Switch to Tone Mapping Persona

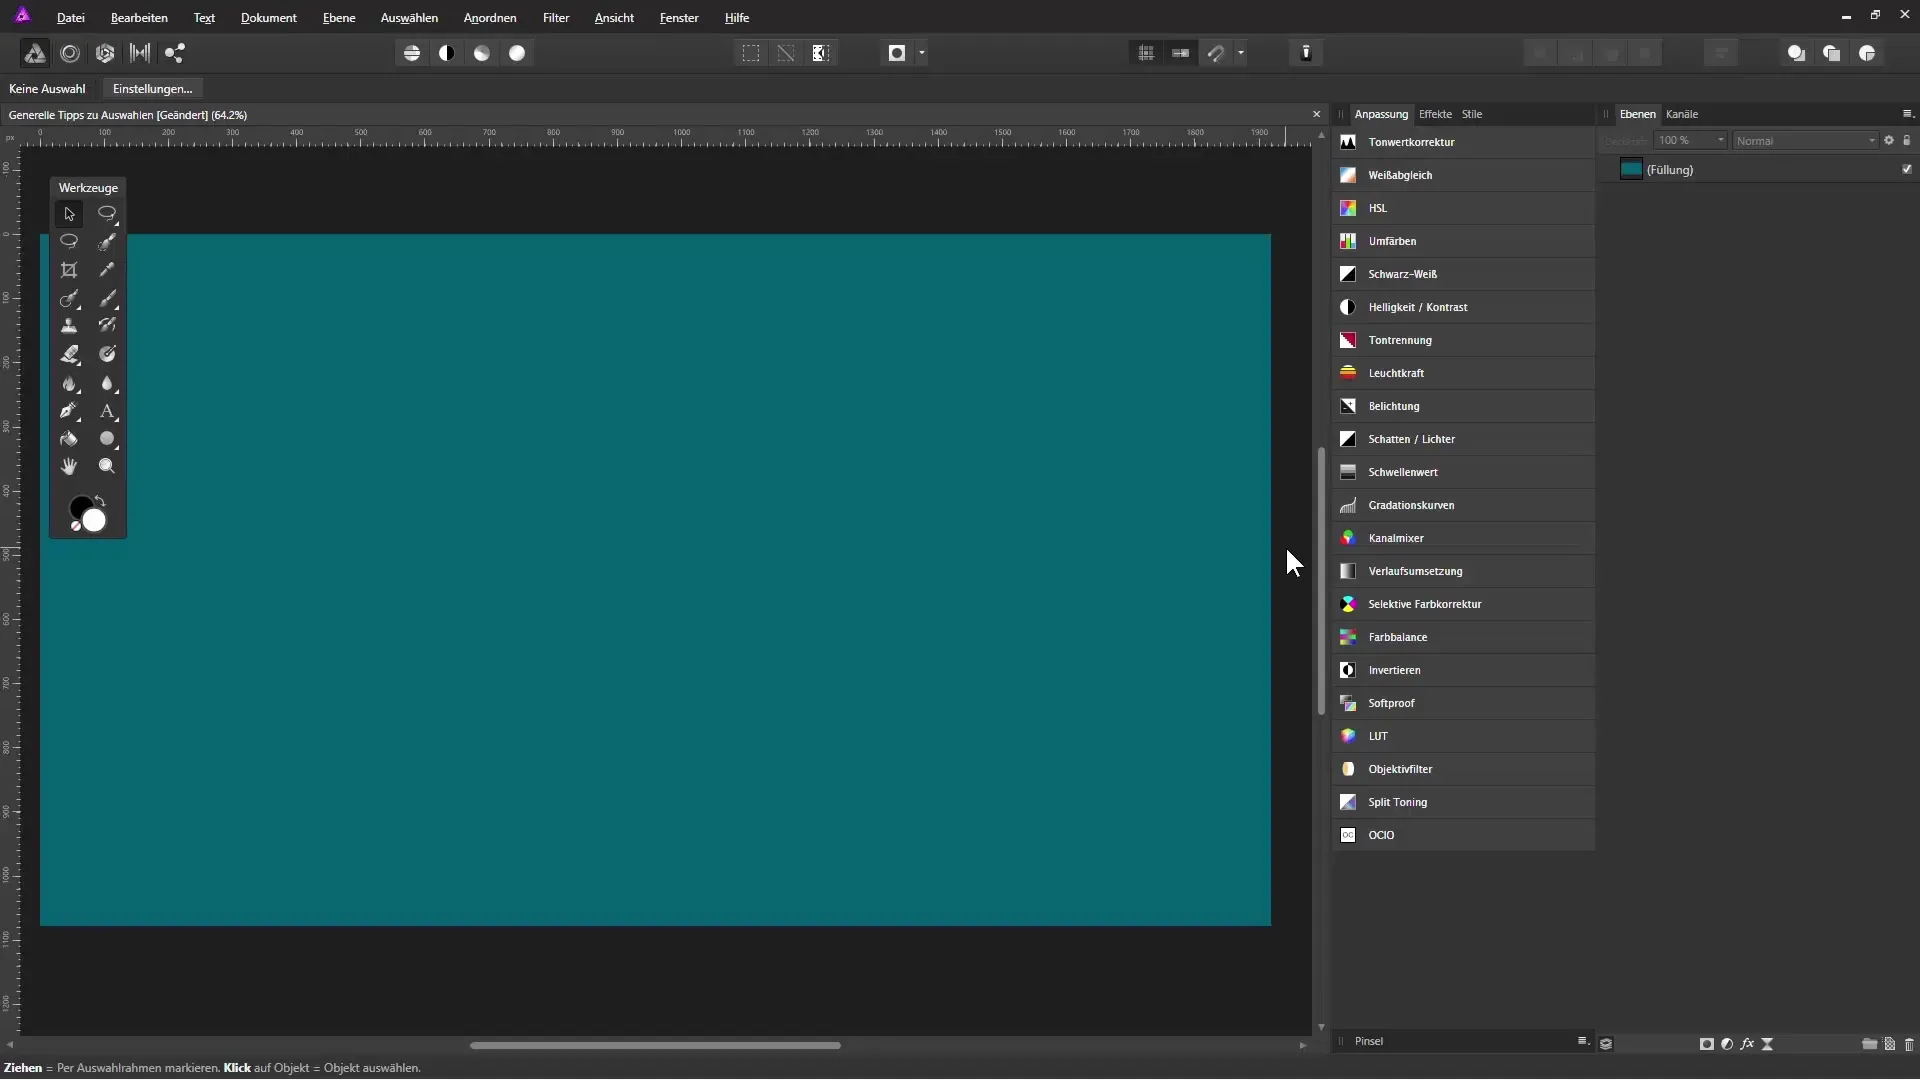(x=140, y=53)
